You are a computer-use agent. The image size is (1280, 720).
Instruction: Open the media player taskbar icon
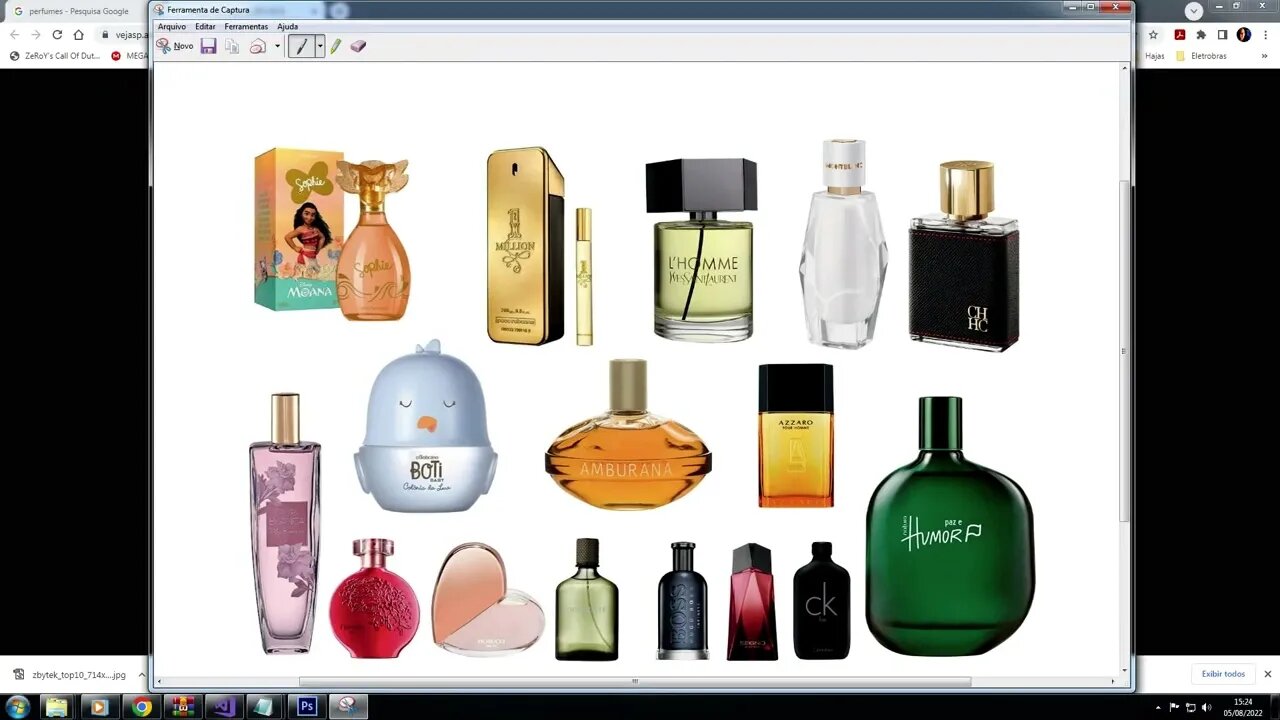pos(98,707)
